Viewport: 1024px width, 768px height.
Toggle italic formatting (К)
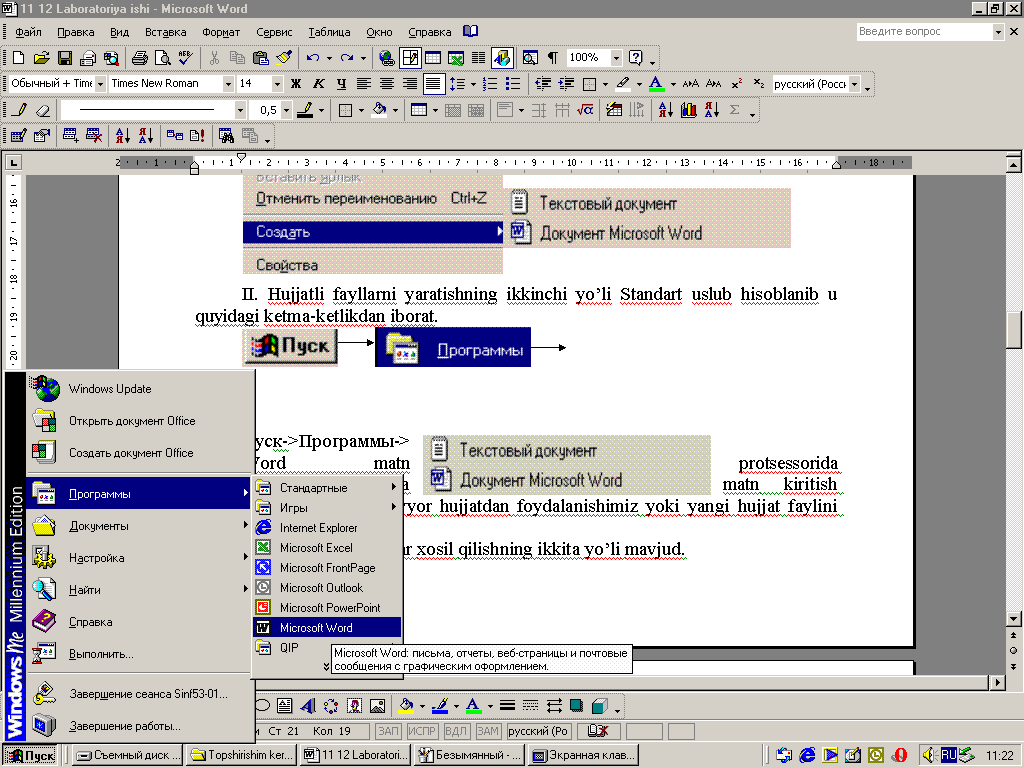(x=318, y=84)
